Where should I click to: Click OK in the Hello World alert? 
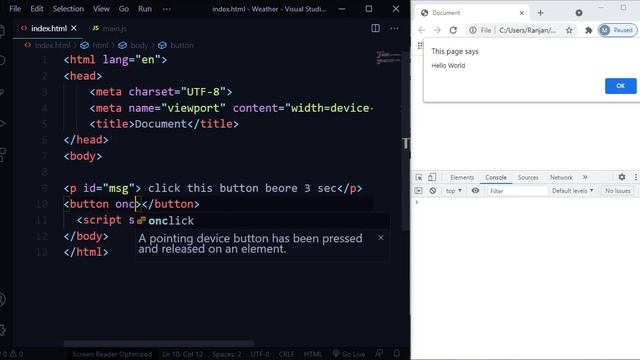(x=620, y=86)
